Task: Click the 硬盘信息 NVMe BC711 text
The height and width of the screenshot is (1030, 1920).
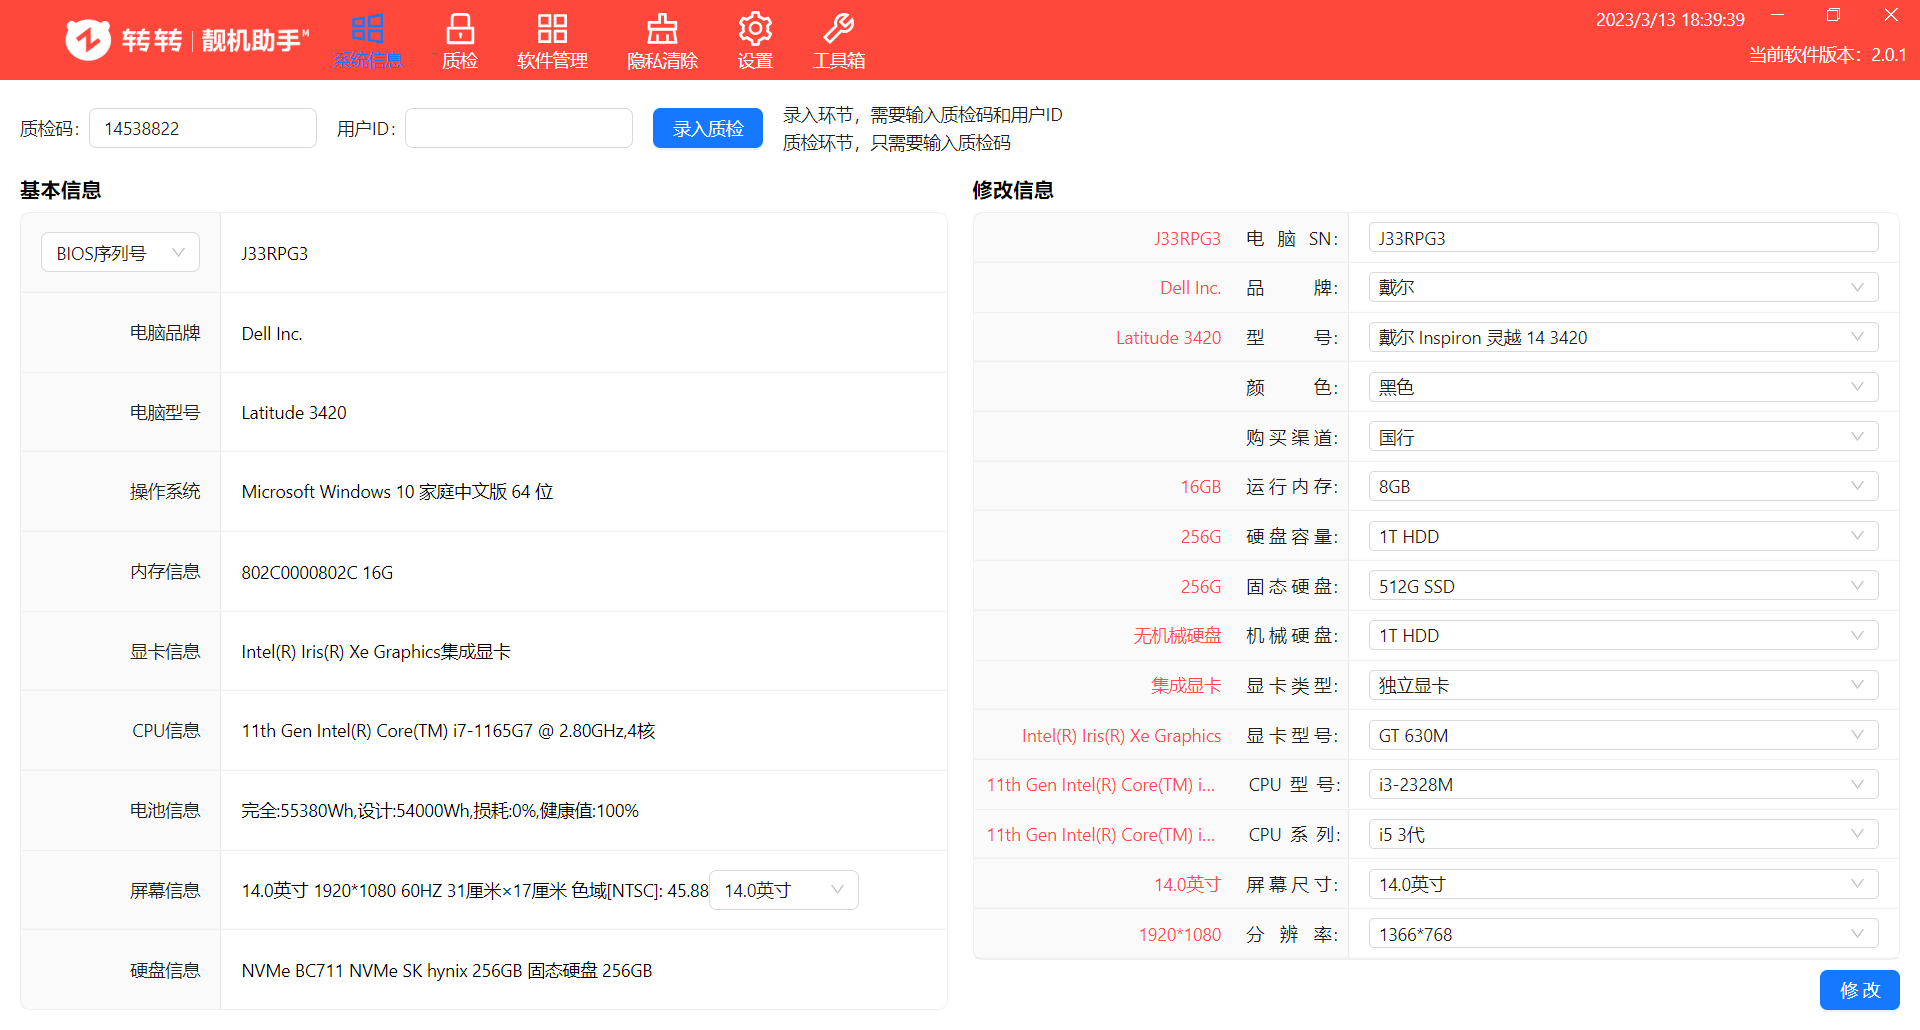Action: (447, 971)
